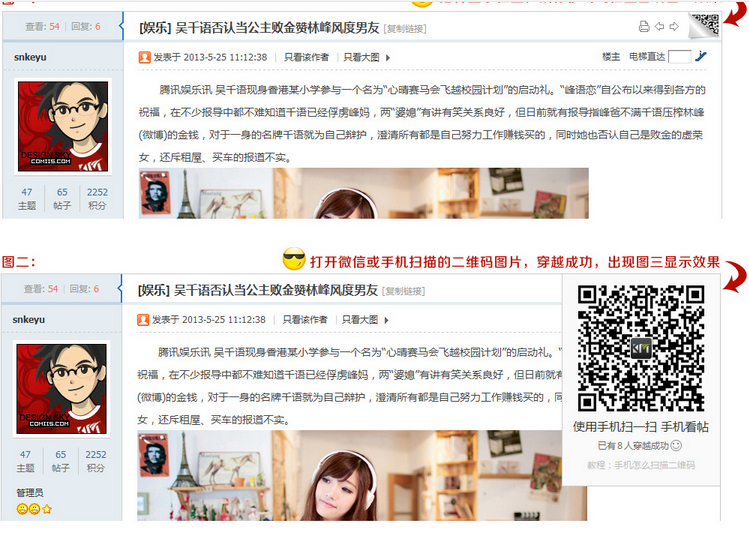
Task: Expand the arrow next to 只看大图 in 图二
Action: 386,320
